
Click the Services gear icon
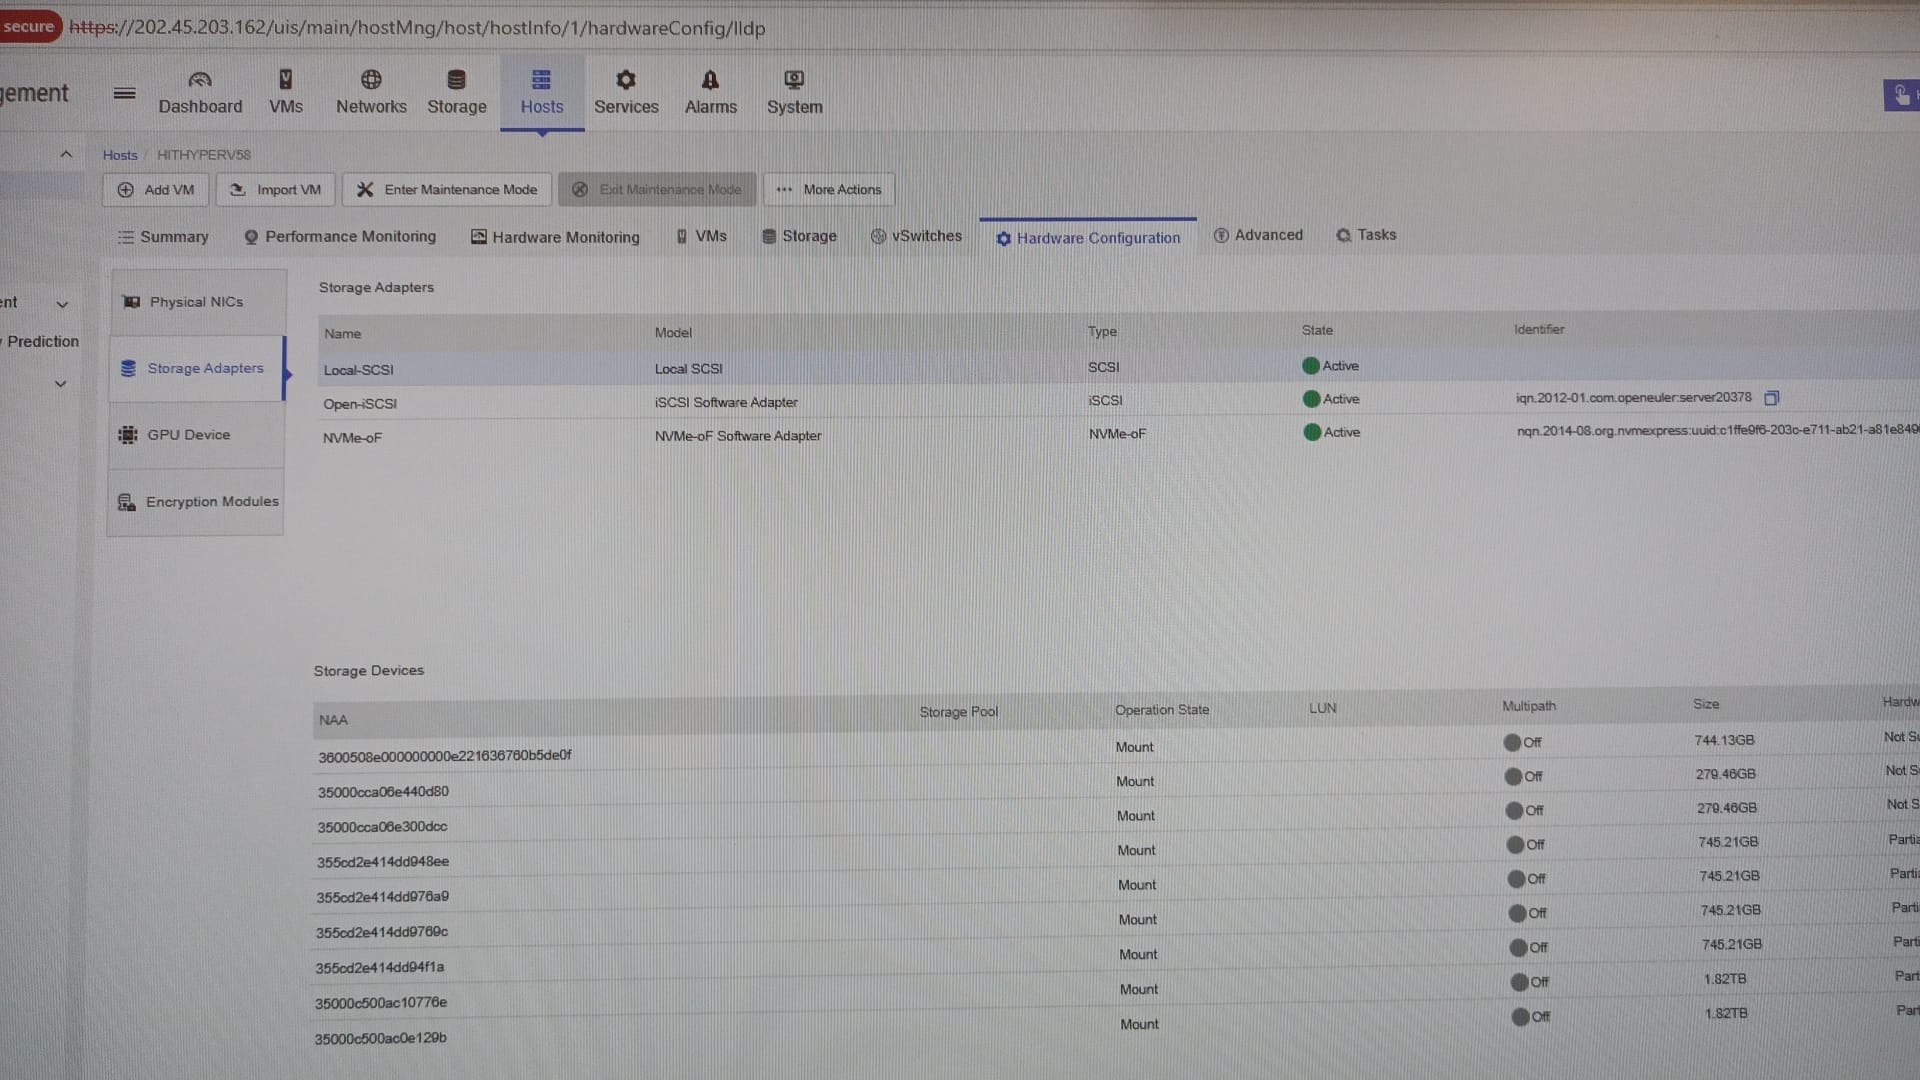[626, 80]
